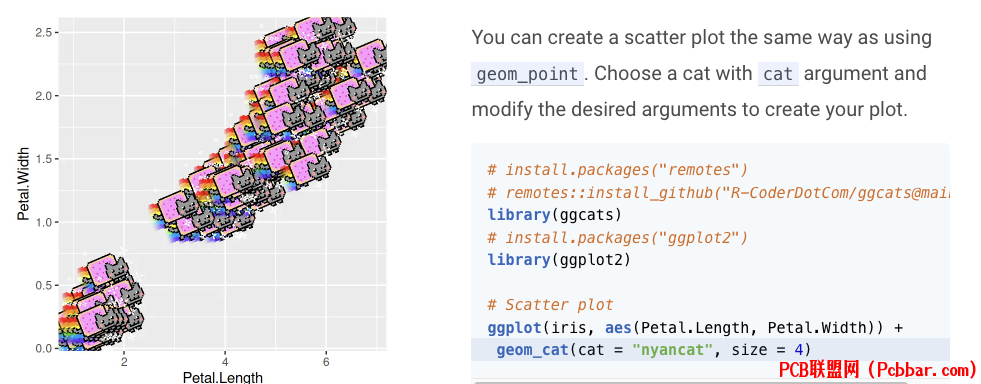Click the 2.5 y-axis tick label
Screen dimensions: 981x384
point(42,32)
